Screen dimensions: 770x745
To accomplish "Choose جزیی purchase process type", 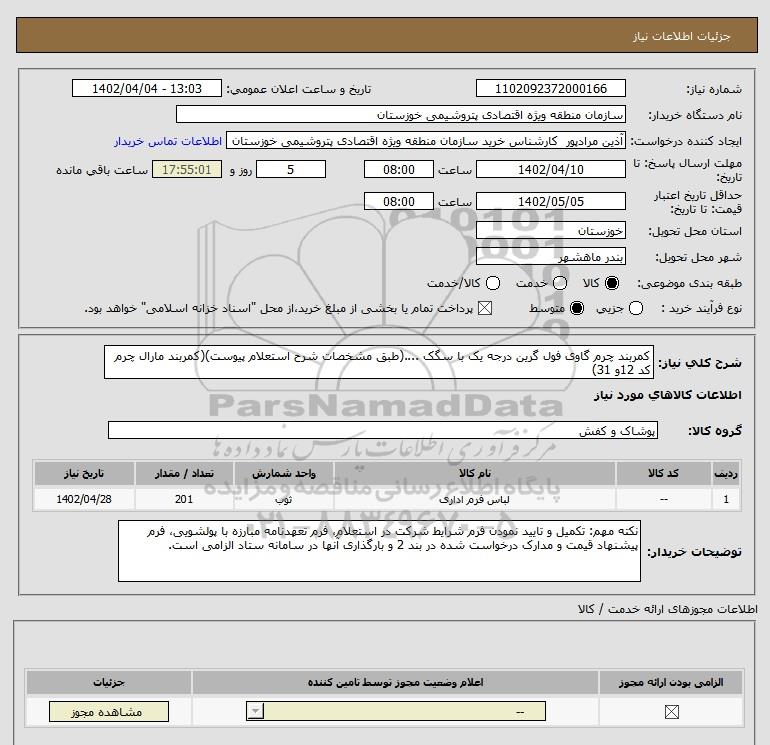I will 636,308.
